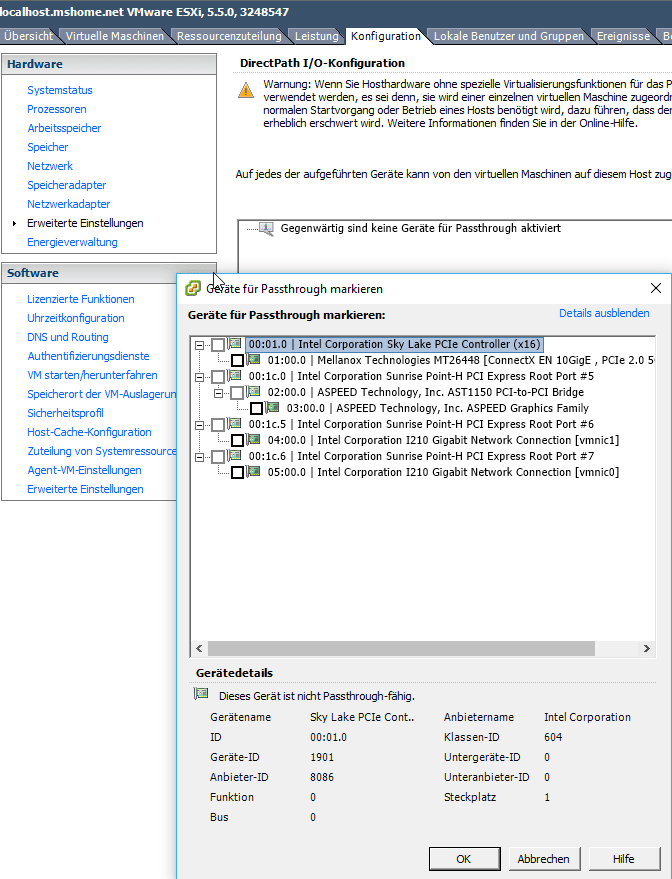Collapse the 00:01.0 Sky Lake tree node
Viewport: 672px width, 879px height.
pyautogui.click(x=199, y=345)
